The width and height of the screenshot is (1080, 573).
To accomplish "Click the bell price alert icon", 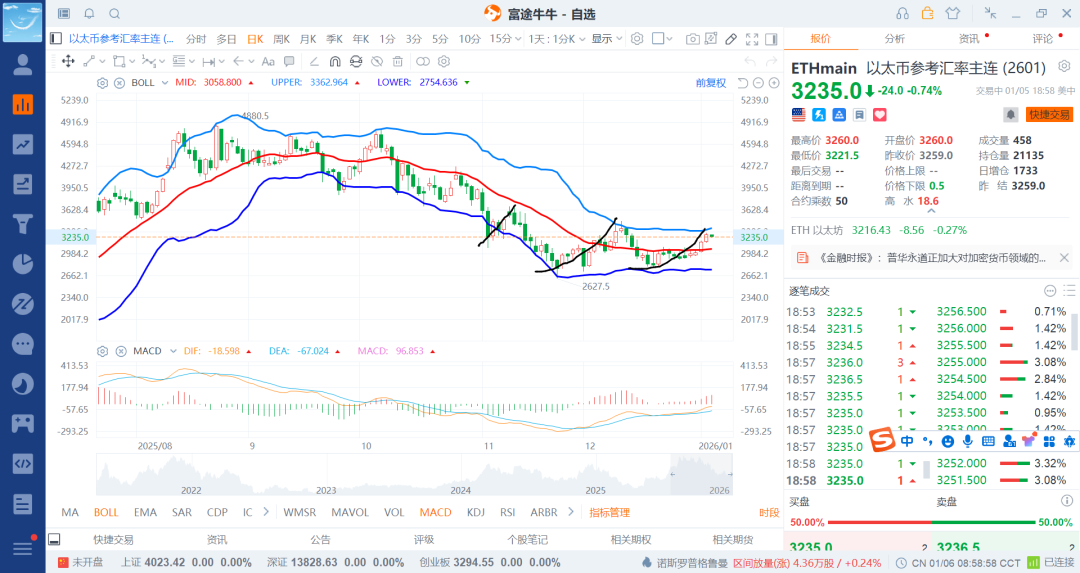I will 1011,115.
